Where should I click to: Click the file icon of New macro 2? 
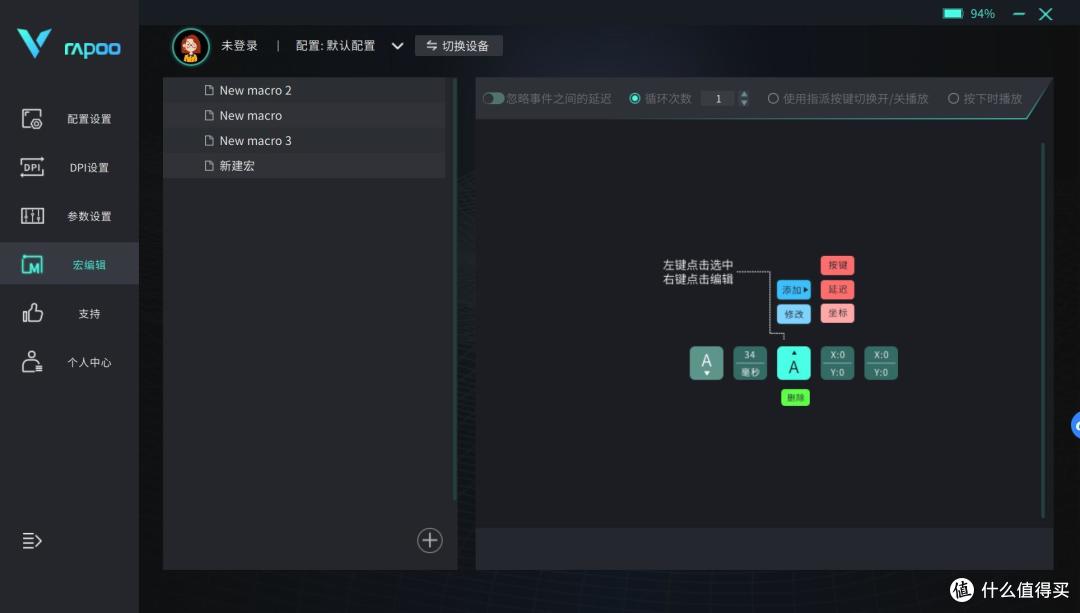pyautogui.click(x=209, y=90)
